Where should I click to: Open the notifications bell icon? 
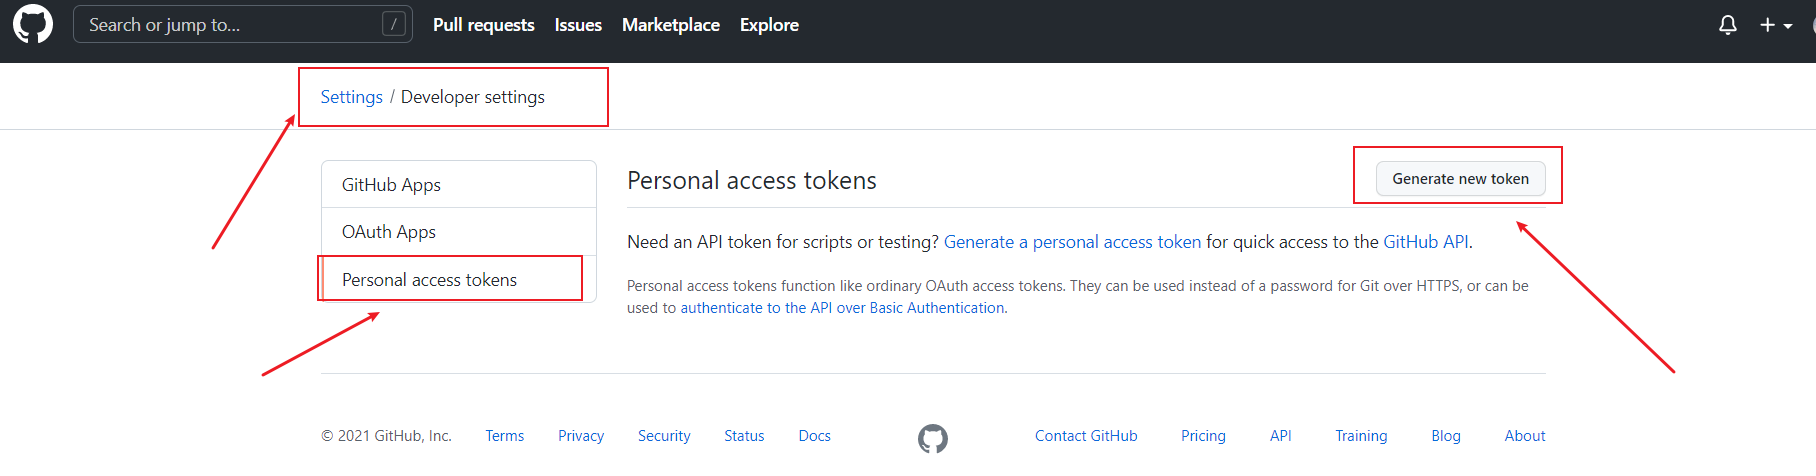pyautogui.click(x=1727, y=25)
